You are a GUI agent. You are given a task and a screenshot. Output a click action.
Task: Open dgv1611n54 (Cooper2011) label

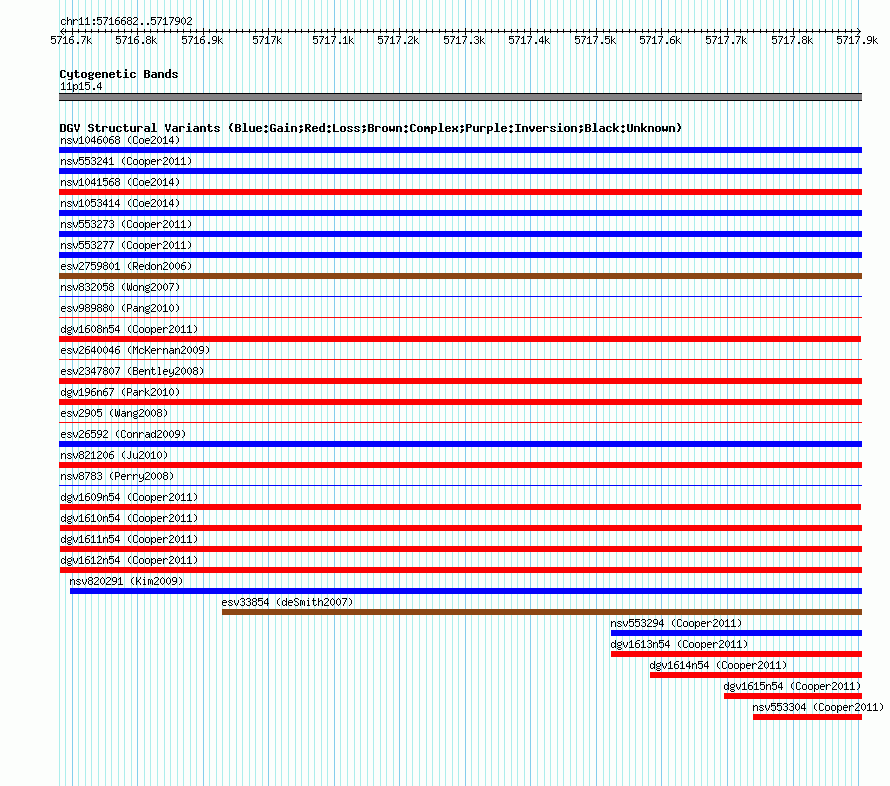[x=129, y=539]
